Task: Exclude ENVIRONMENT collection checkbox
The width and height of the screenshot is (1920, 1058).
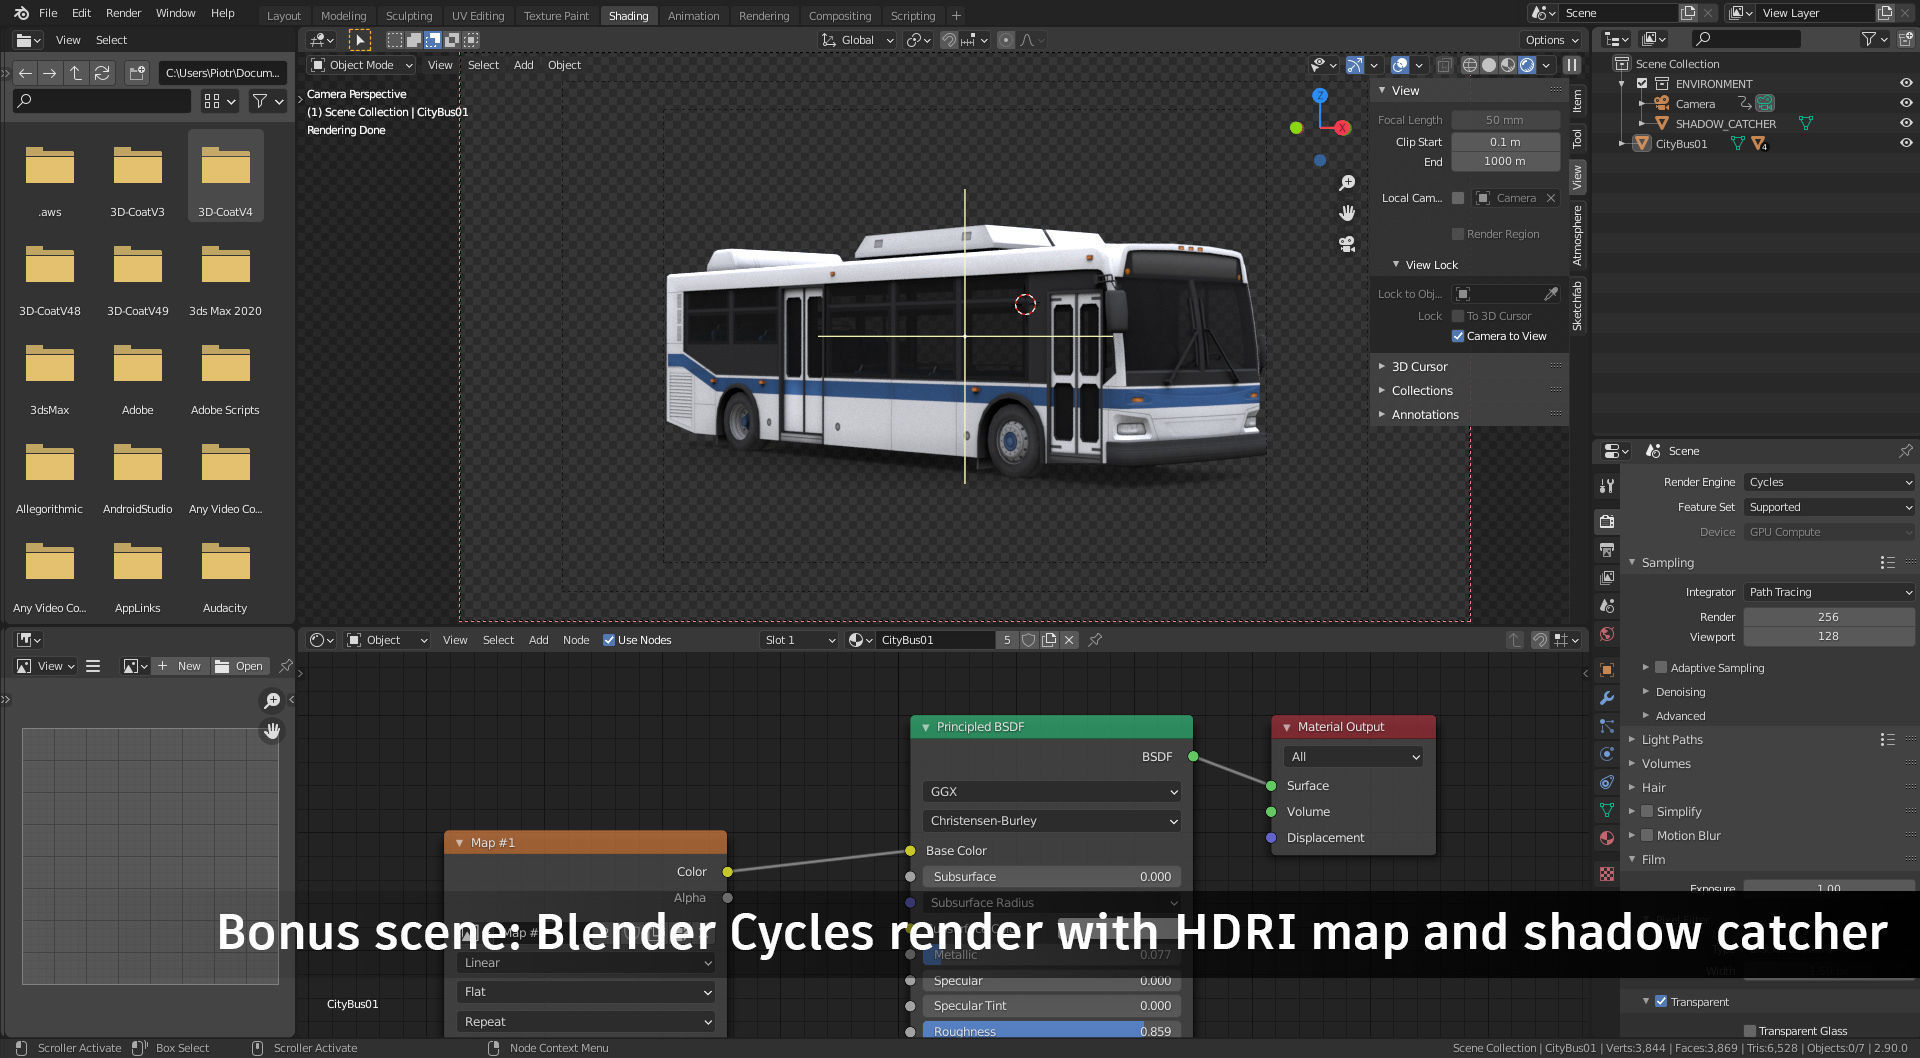Action: pos(1642,84)
